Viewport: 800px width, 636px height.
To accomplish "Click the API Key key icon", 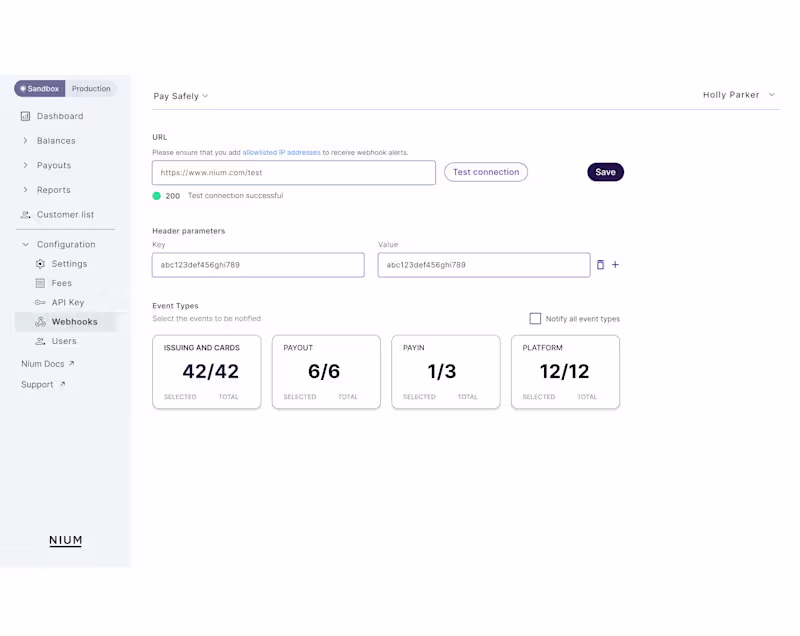I will point(40,302).
